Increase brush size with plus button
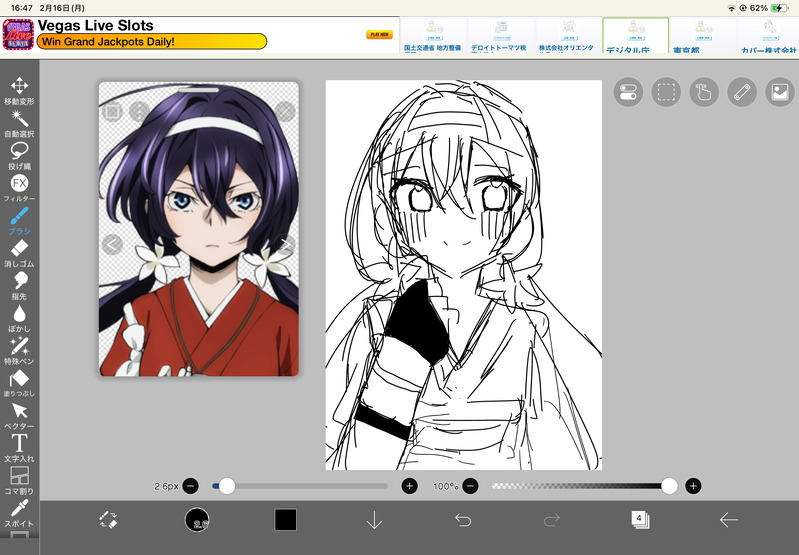Viewport: 799px width, 555px height. (x=410, y=486)
